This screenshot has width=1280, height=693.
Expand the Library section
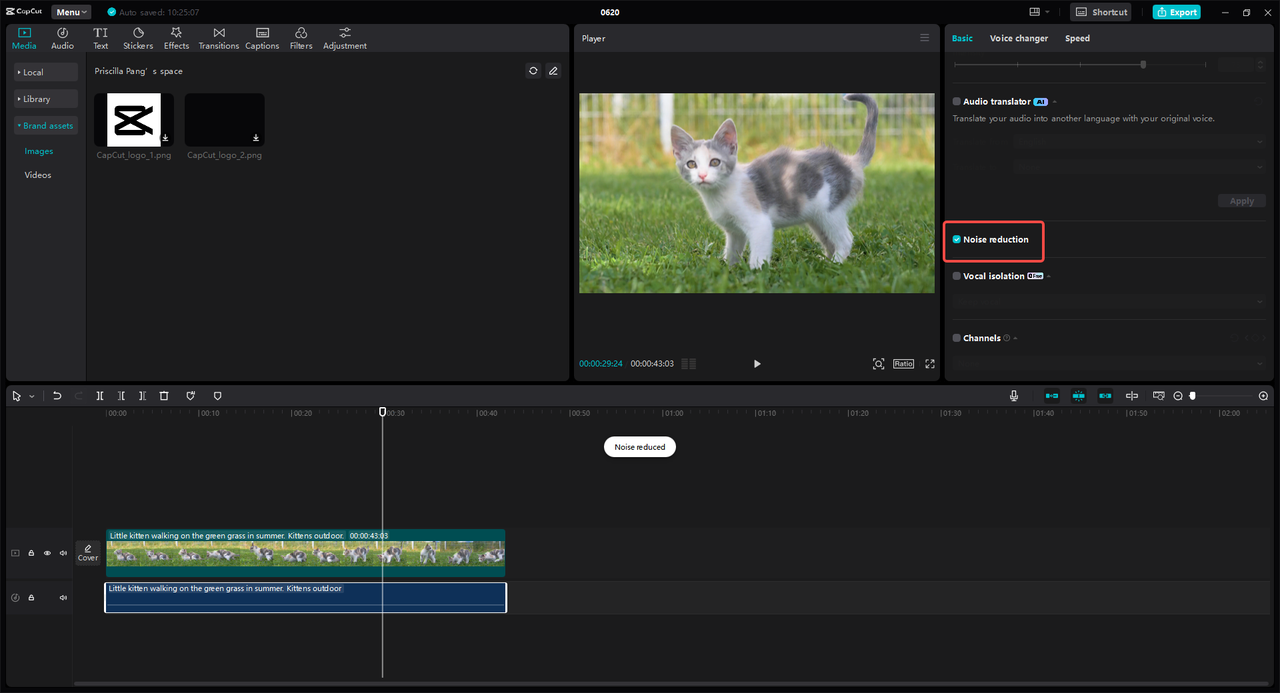46,99
